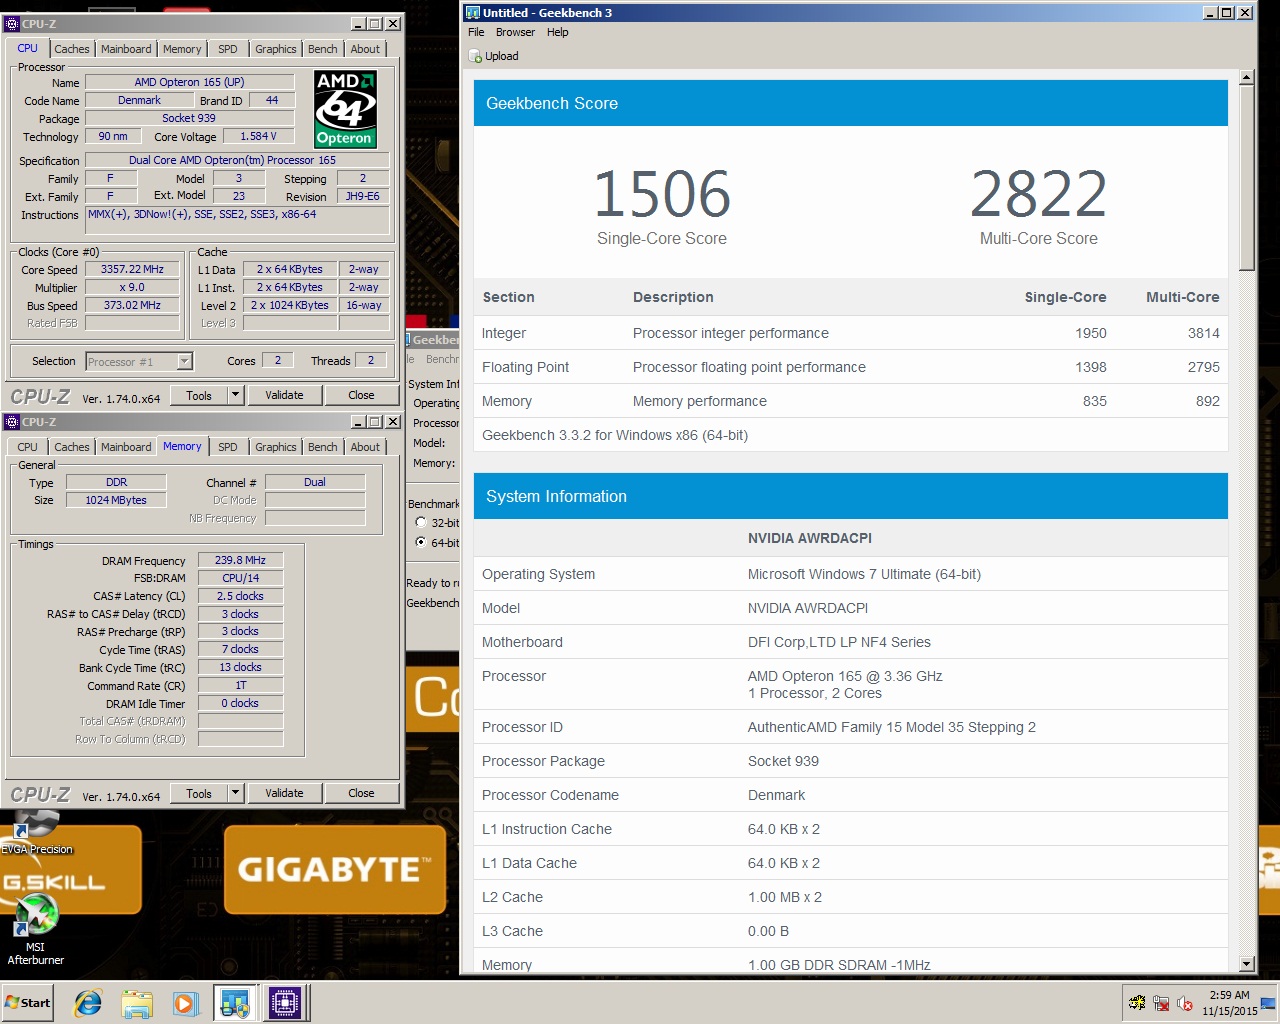Select the 64-bit benchmark radio button
Viewport: 1280px width, 1024px height.
pyautogui.click(x=421, y=542)
